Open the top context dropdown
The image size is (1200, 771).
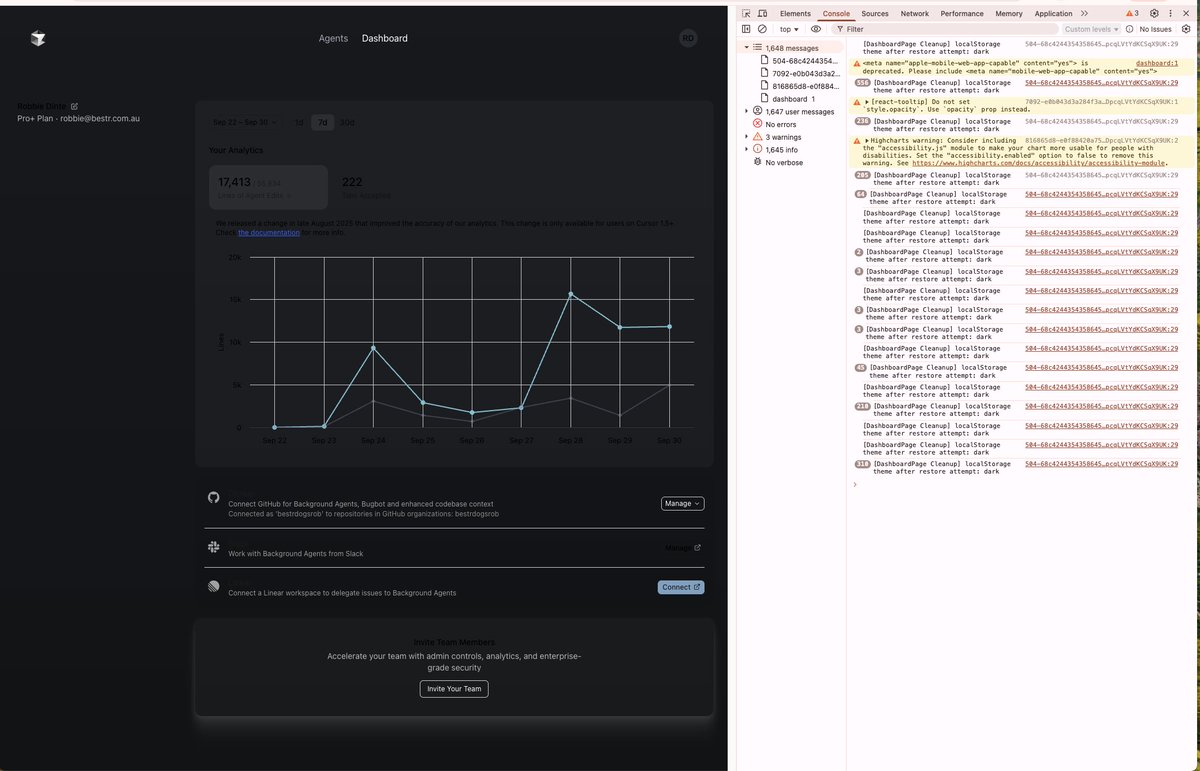(789, 29)
